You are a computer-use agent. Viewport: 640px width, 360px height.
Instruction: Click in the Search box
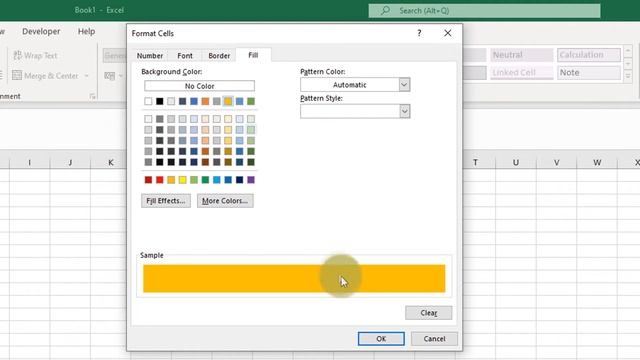pos(484,11)
